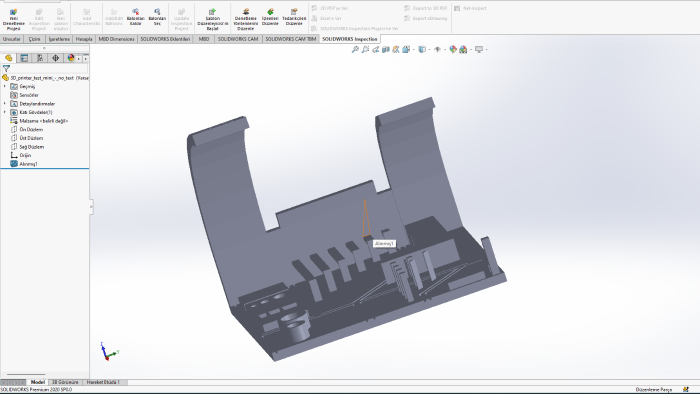Switch to SOLIDWORKS Eklentileri tab
Image resolution: width=700 pixels, height=394 pixels.
(165, 39)
